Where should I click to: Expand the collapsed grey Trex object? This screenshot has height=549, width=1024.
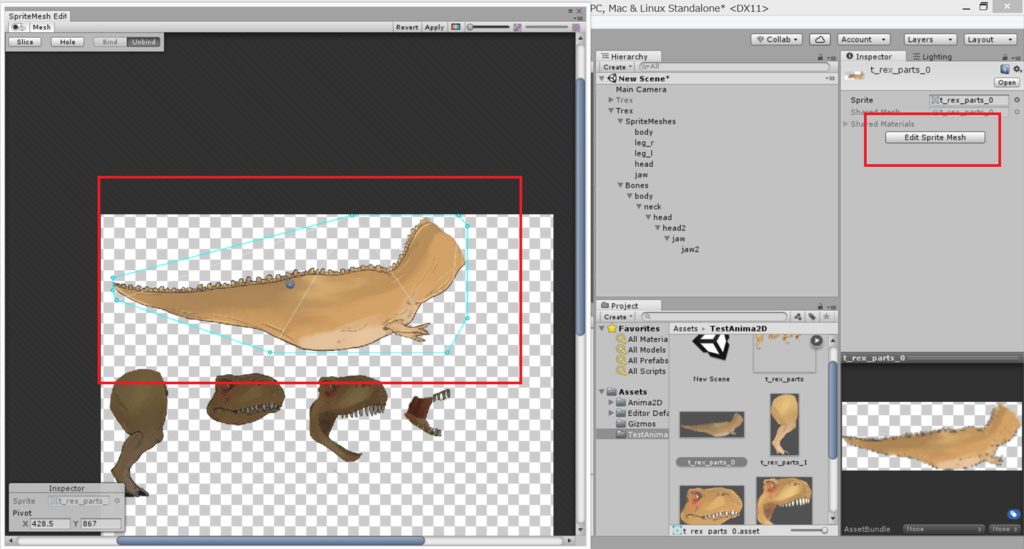click(x=611, y=100)
